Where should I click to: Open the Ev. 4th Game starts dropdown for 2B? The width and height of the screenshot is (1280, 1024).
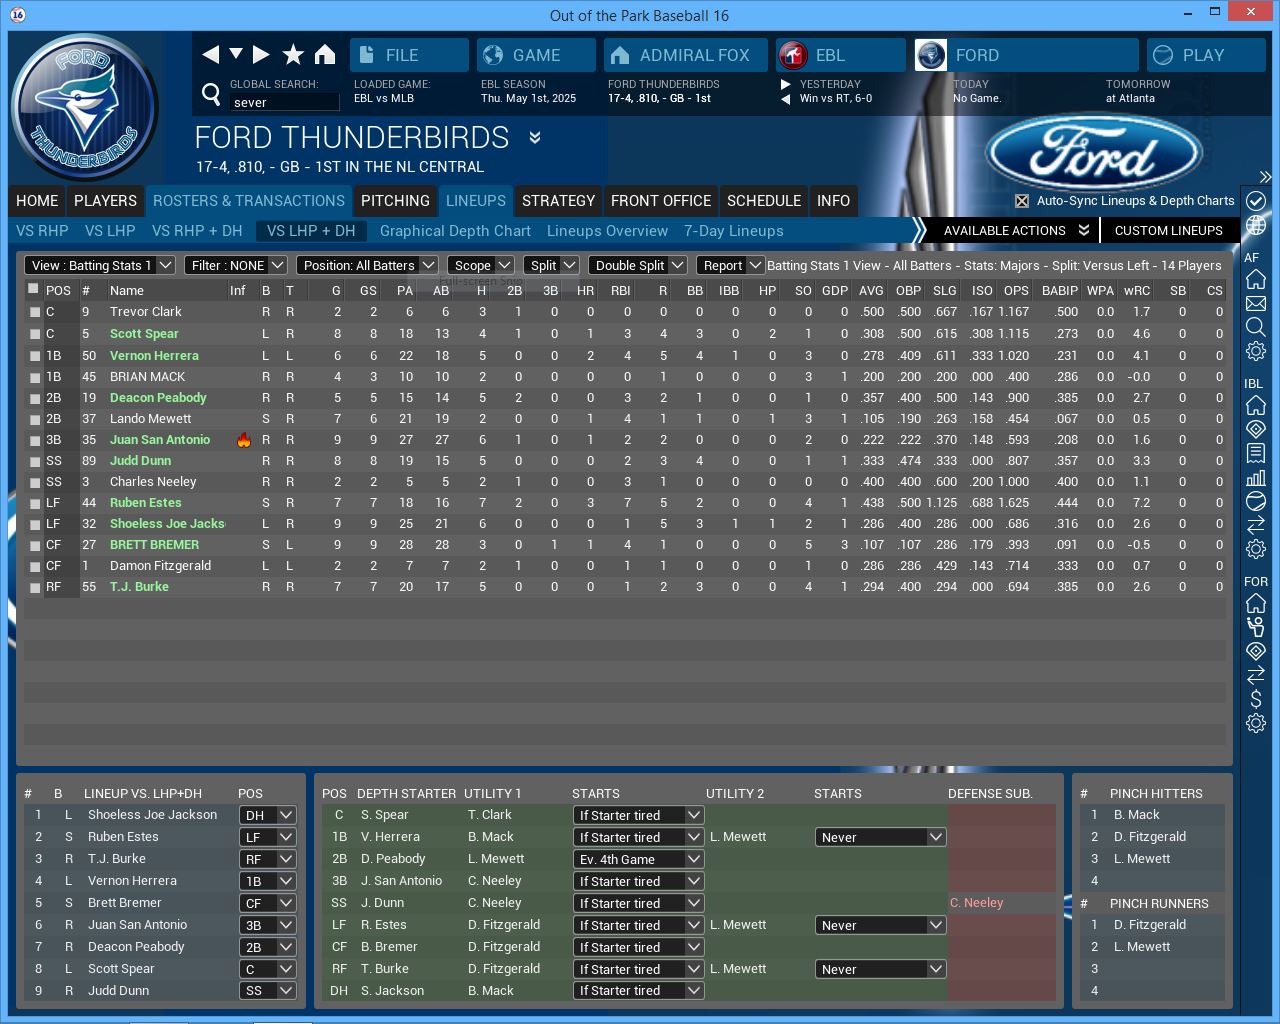(x=639, y=859)
